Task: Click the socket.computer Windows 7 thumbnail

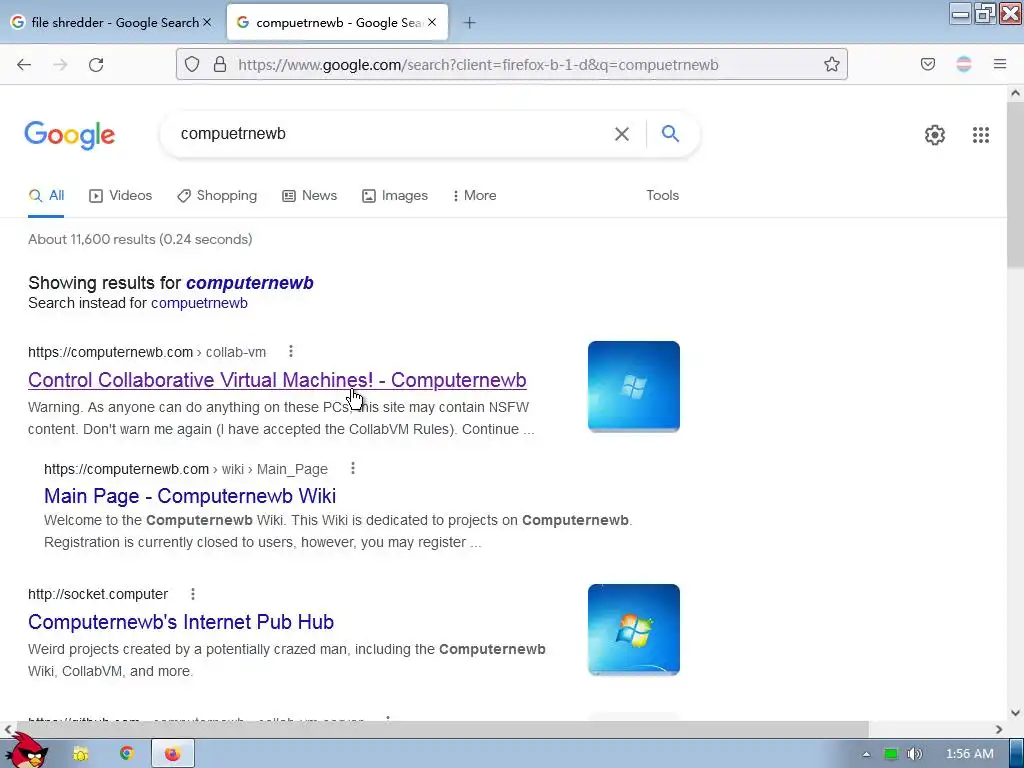Action: pos(633,630)
